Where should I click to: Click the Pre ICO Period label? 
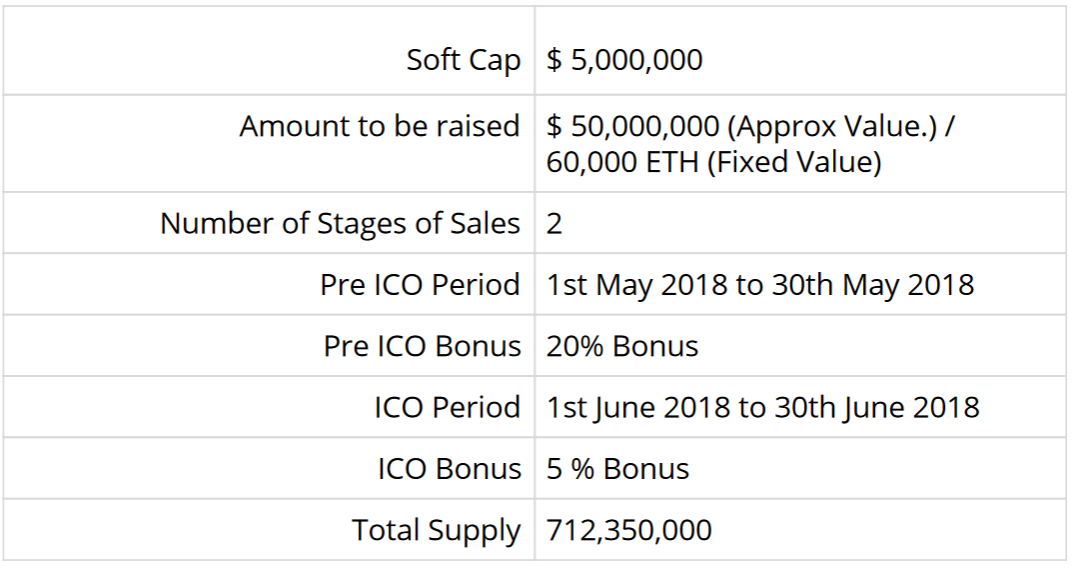click(x=419, y=285)
